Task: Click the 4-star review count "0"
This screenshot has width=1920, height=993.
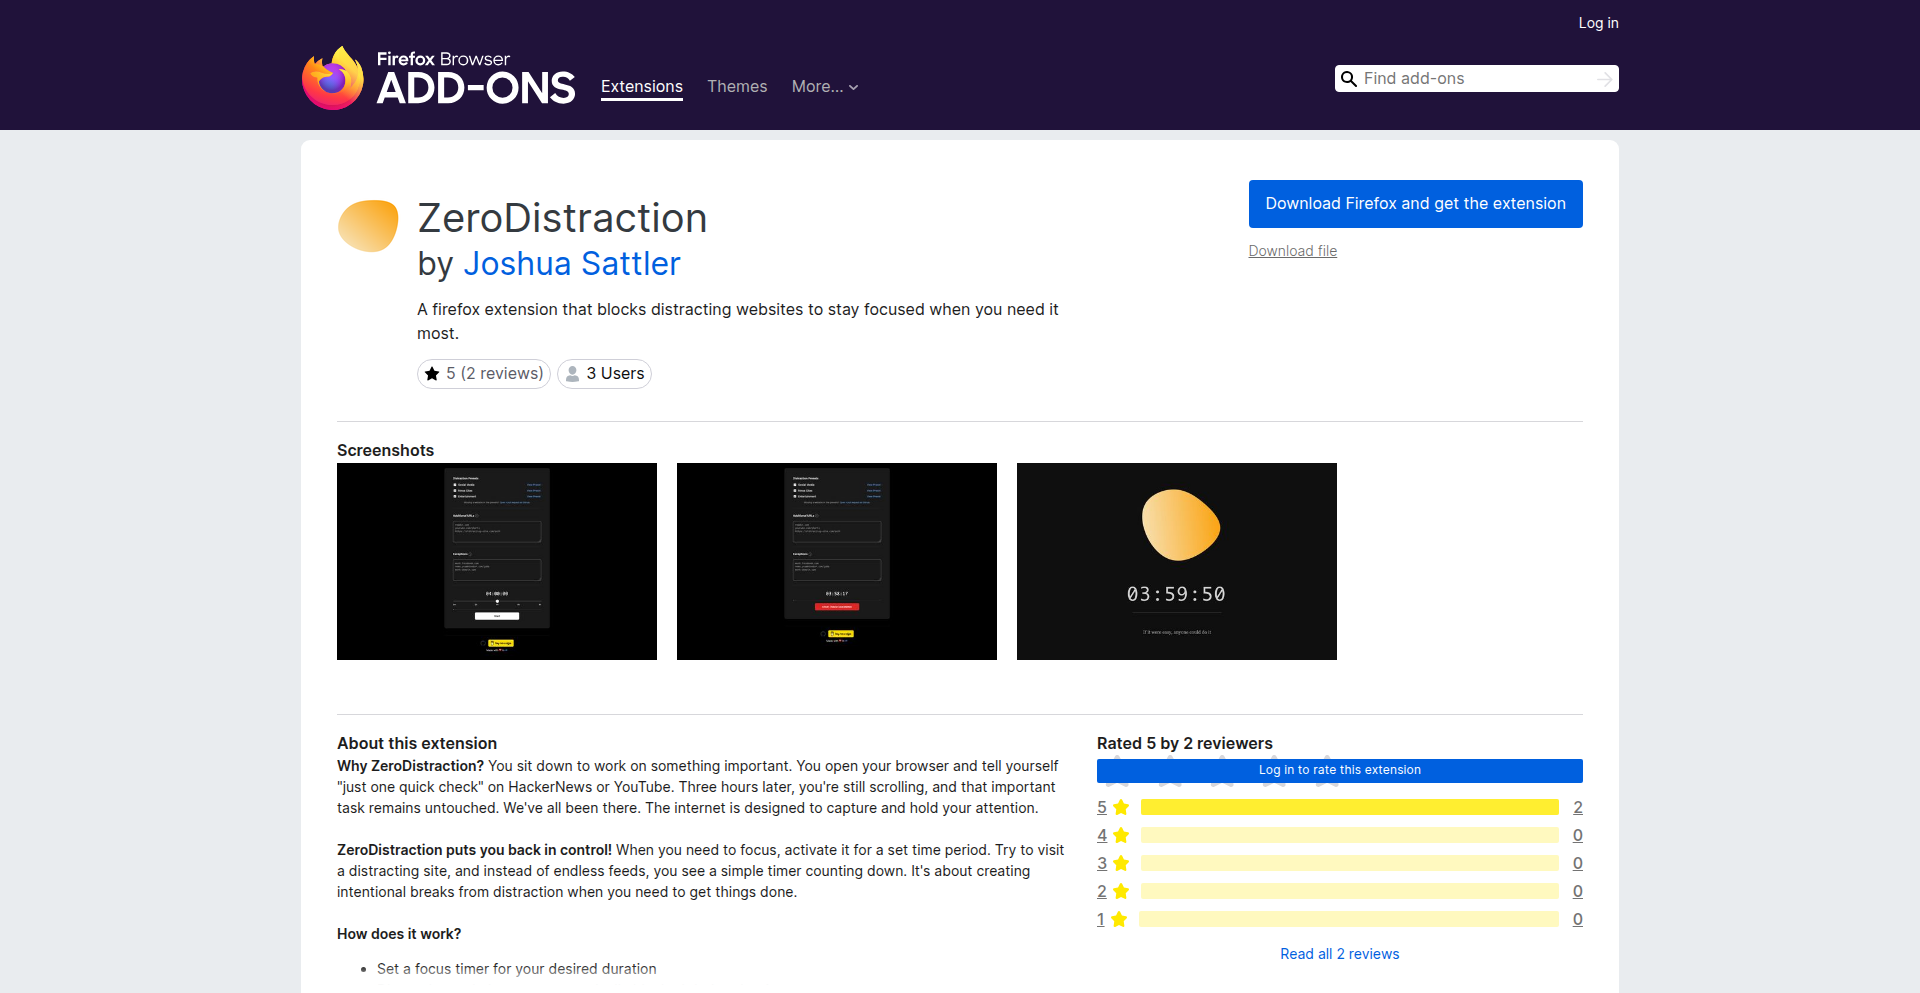Action: [1578, 835]
